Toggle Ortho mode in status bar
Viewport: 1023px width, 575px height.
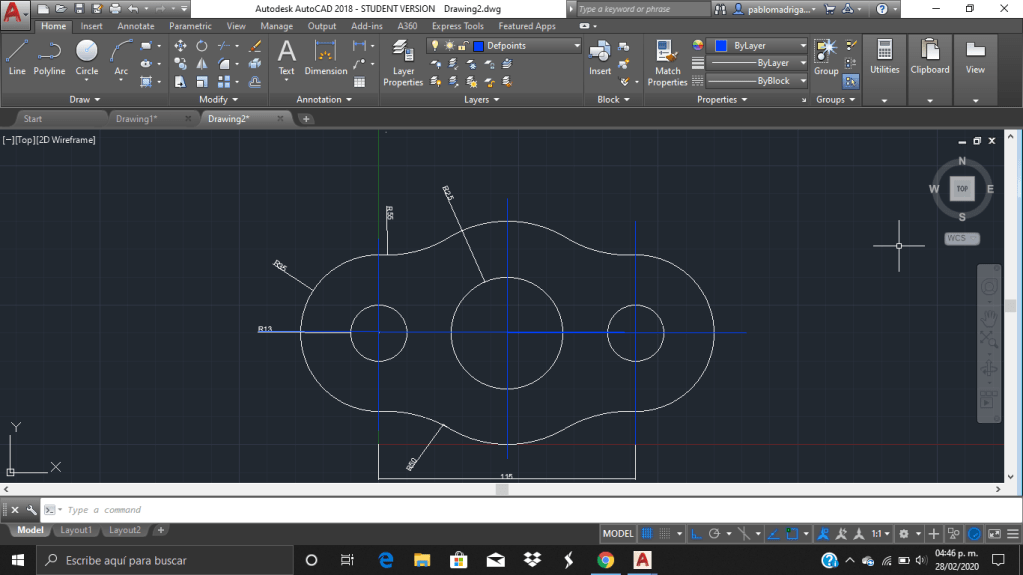(697, 533)
